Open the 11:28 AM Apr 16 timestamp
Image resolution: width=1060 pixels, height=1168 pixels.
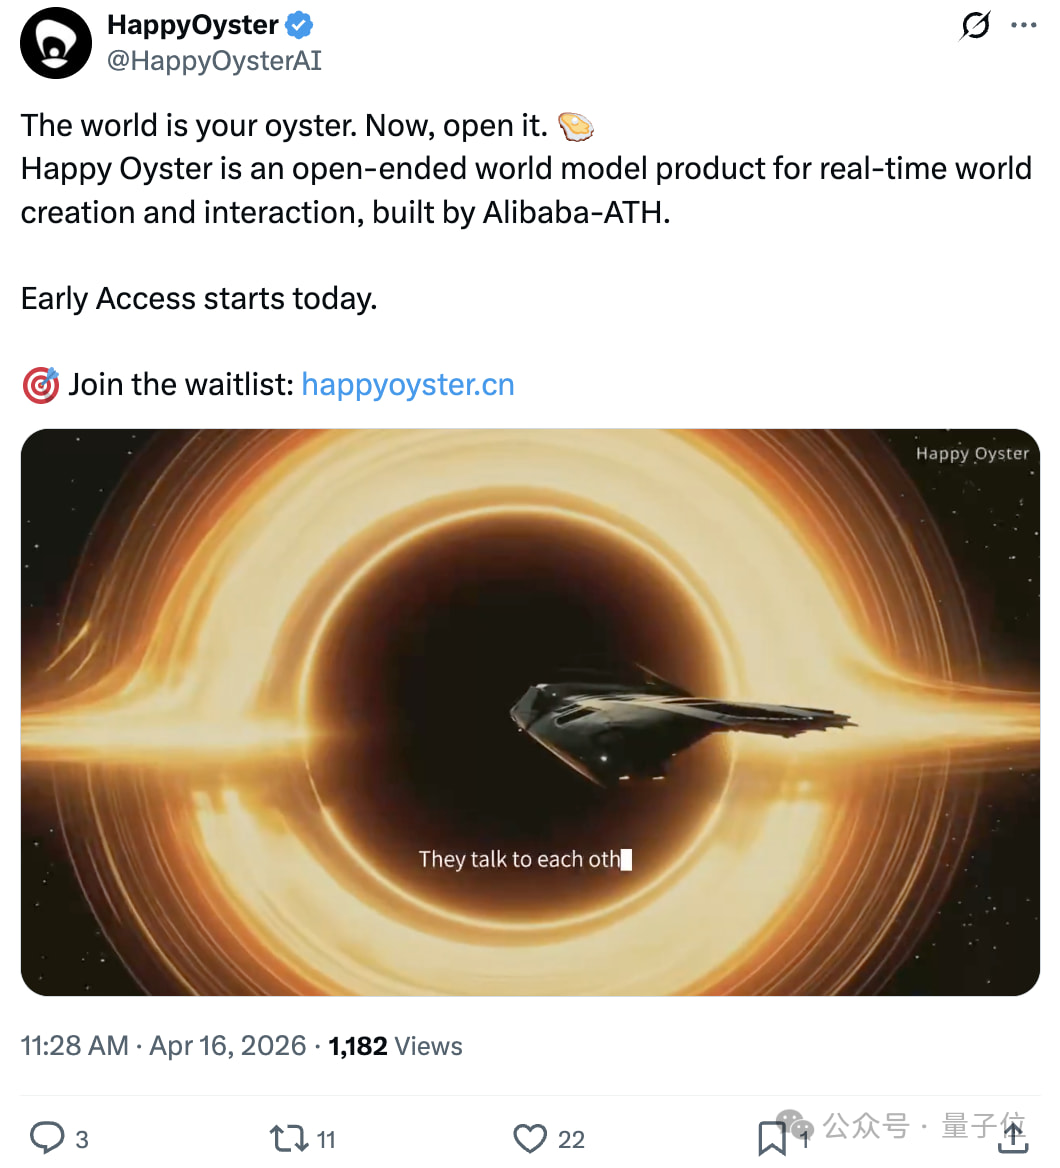click(x=163, y=1046)
